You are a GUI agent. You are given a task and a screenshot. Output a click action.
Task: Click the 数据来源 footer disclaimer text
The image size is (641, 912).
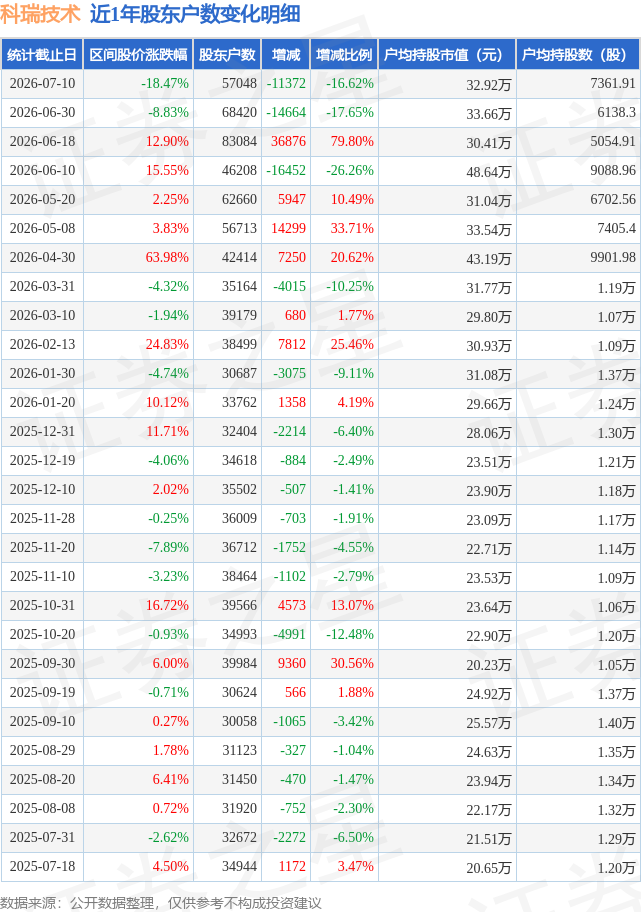click(161, 903)
